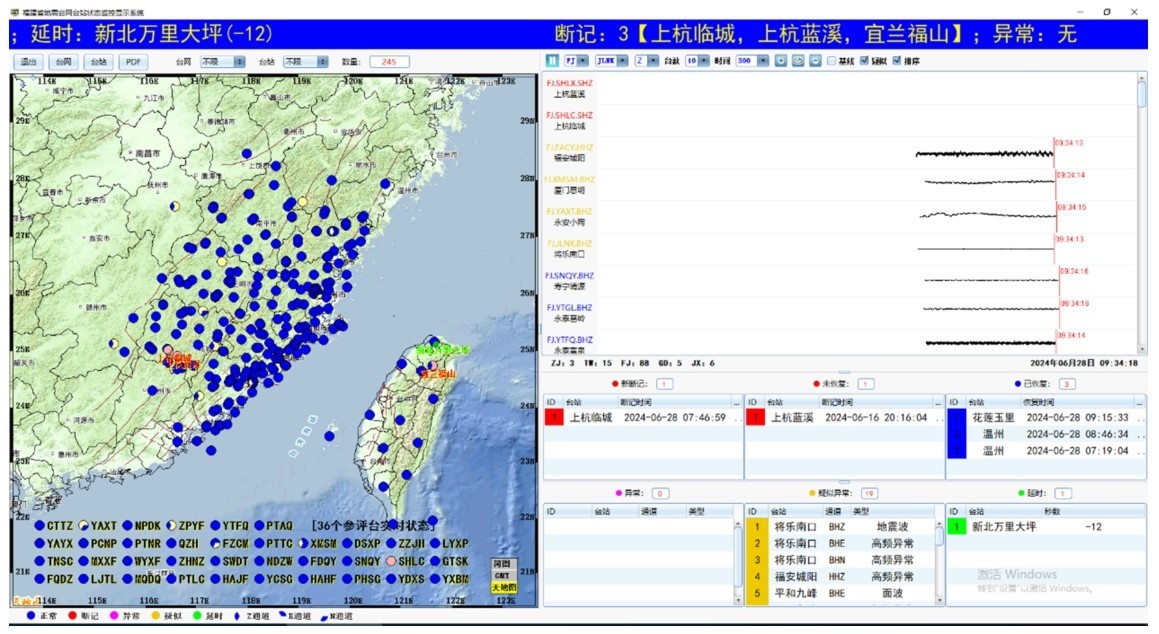Enable the 基线 checkbox
The image size is (1159, 634).
[832, 61]
